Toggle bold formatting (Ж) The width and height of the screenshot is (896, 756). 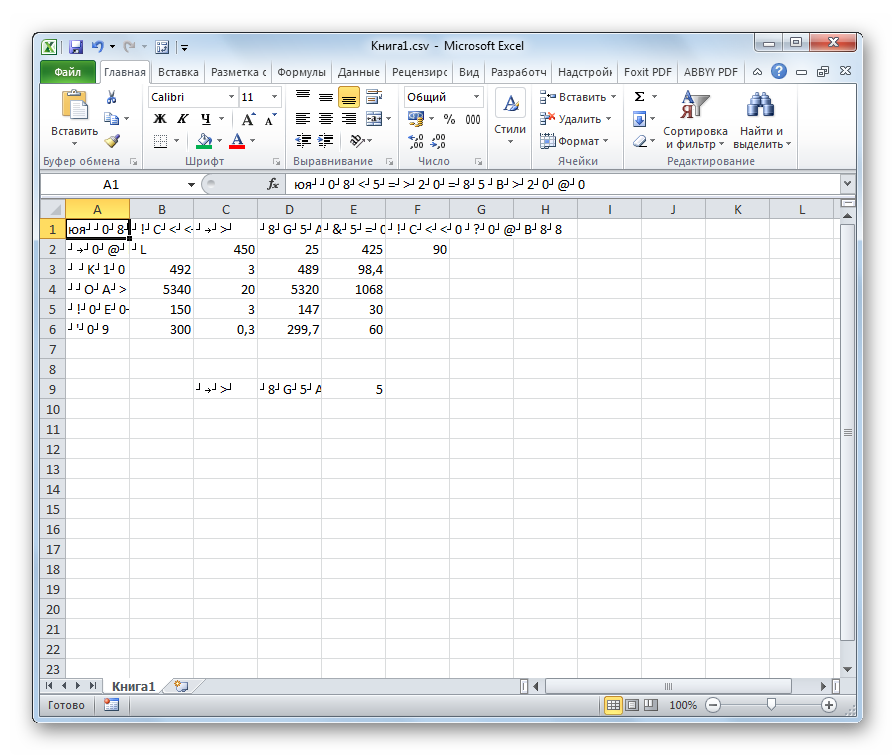pyautogui.click(x=159, y=119)
